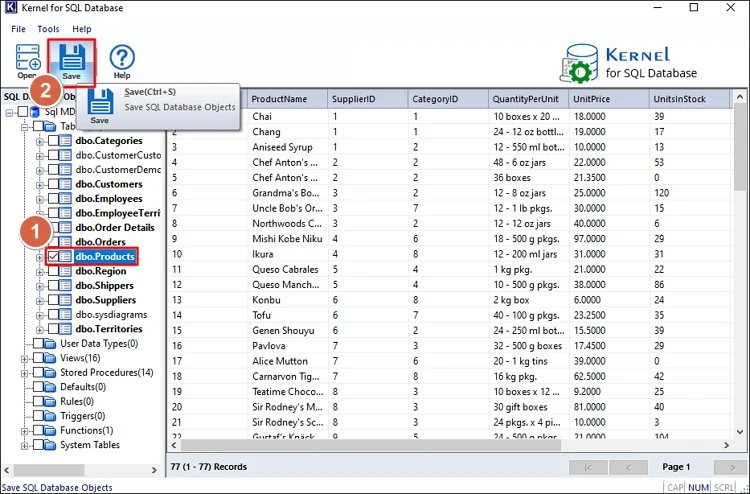The width and height of the screenshot is (750, 494).
Task: Check the dbo.Customers checkbox
Action: tap(54, 184)
